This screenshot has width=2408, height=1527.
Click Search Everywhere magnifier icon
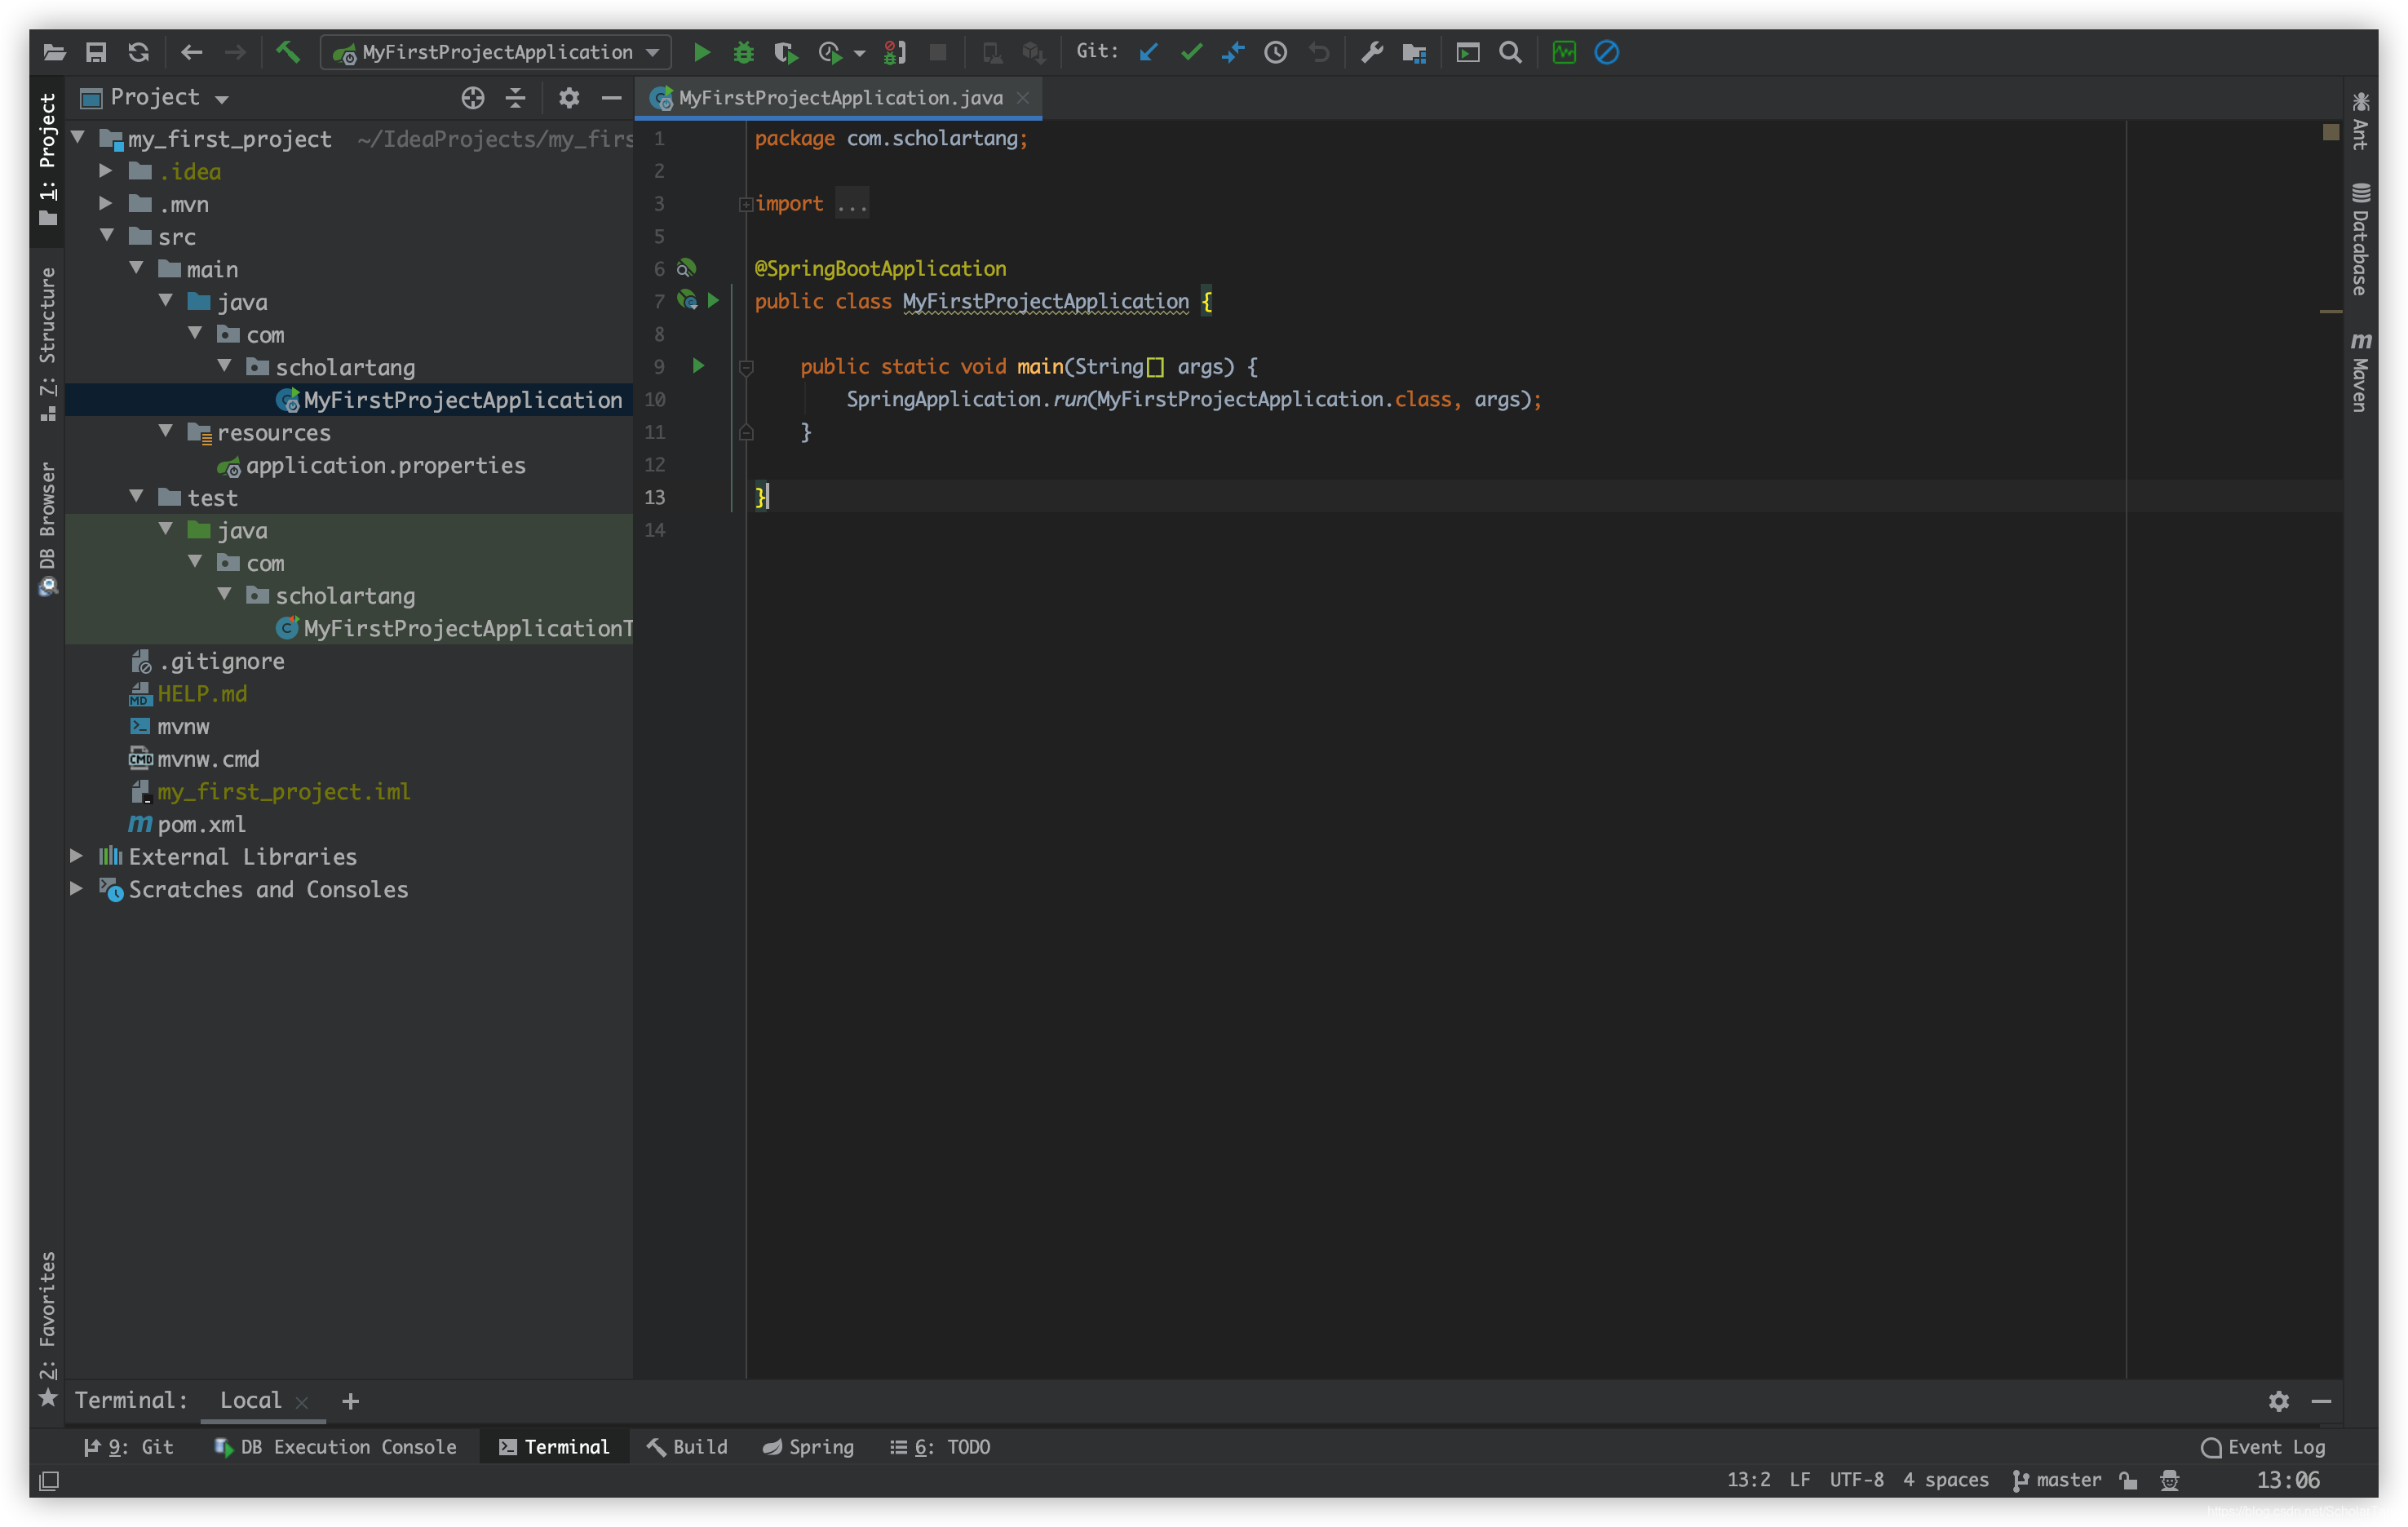tap(1510, 52)
